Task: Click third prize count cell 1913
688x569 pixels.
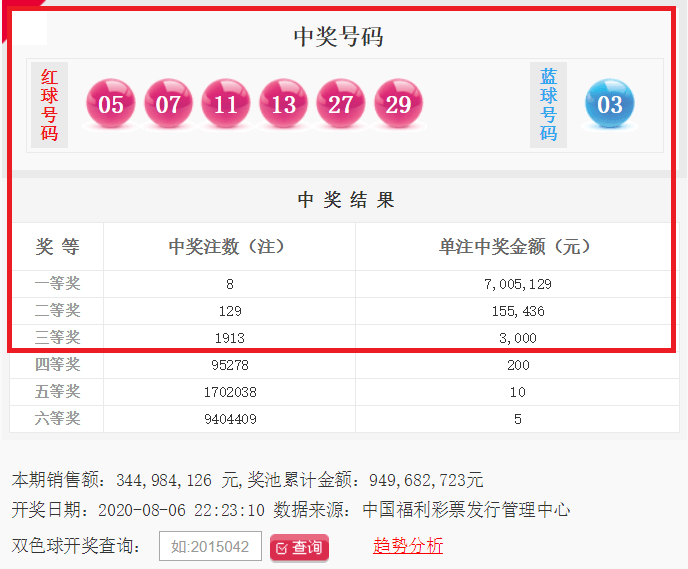Action: [229, 338]
